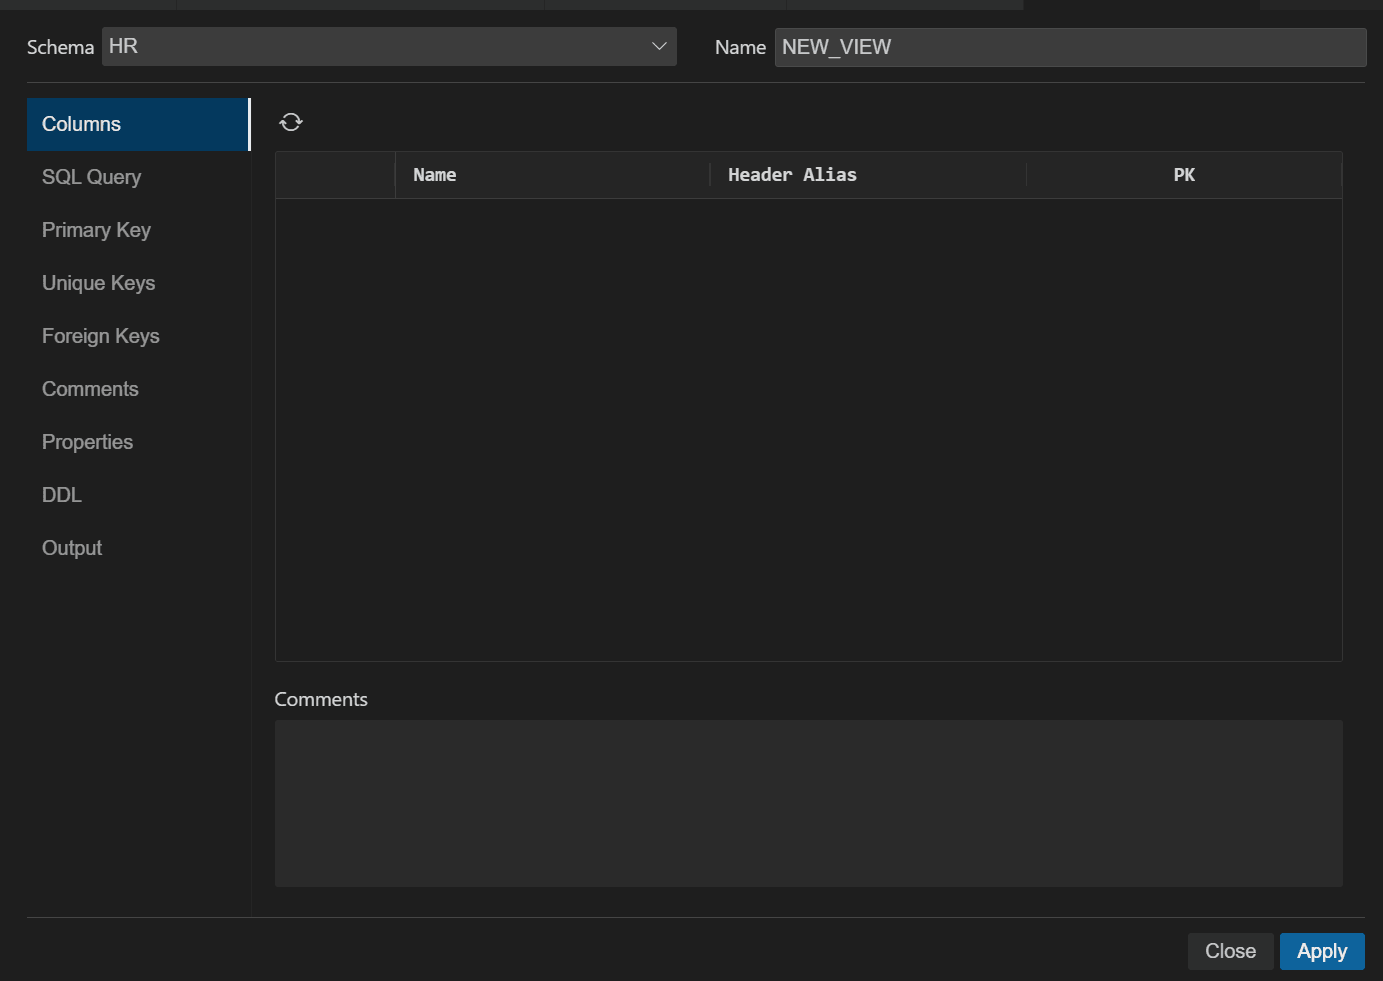Switch to the SQL Query section
The width and height of the screenshot is (1383, 981).
click(x=91, y=177)
